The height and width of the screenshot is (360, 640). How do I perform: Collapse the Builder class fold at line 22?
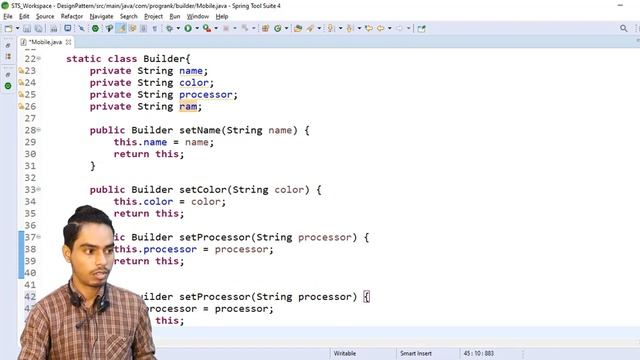[39, 59]
